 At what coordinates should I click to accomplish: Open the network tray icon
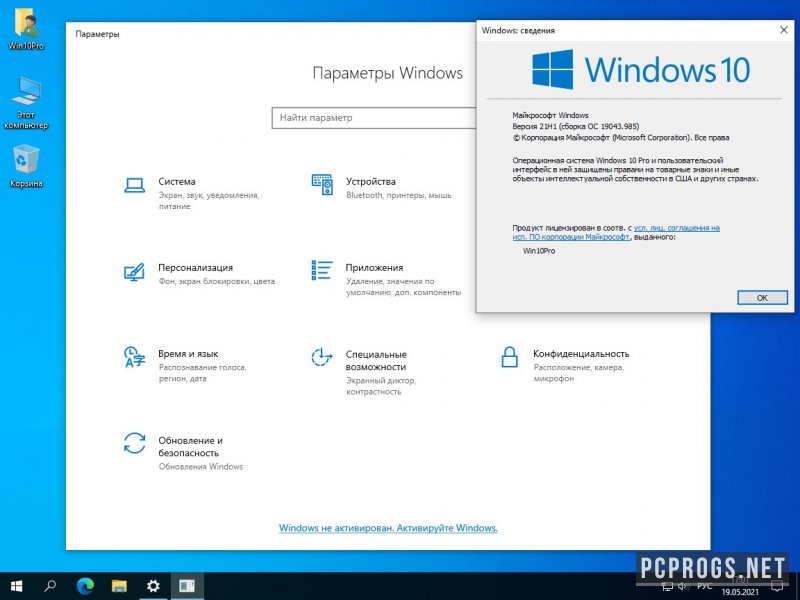point(668,587)
